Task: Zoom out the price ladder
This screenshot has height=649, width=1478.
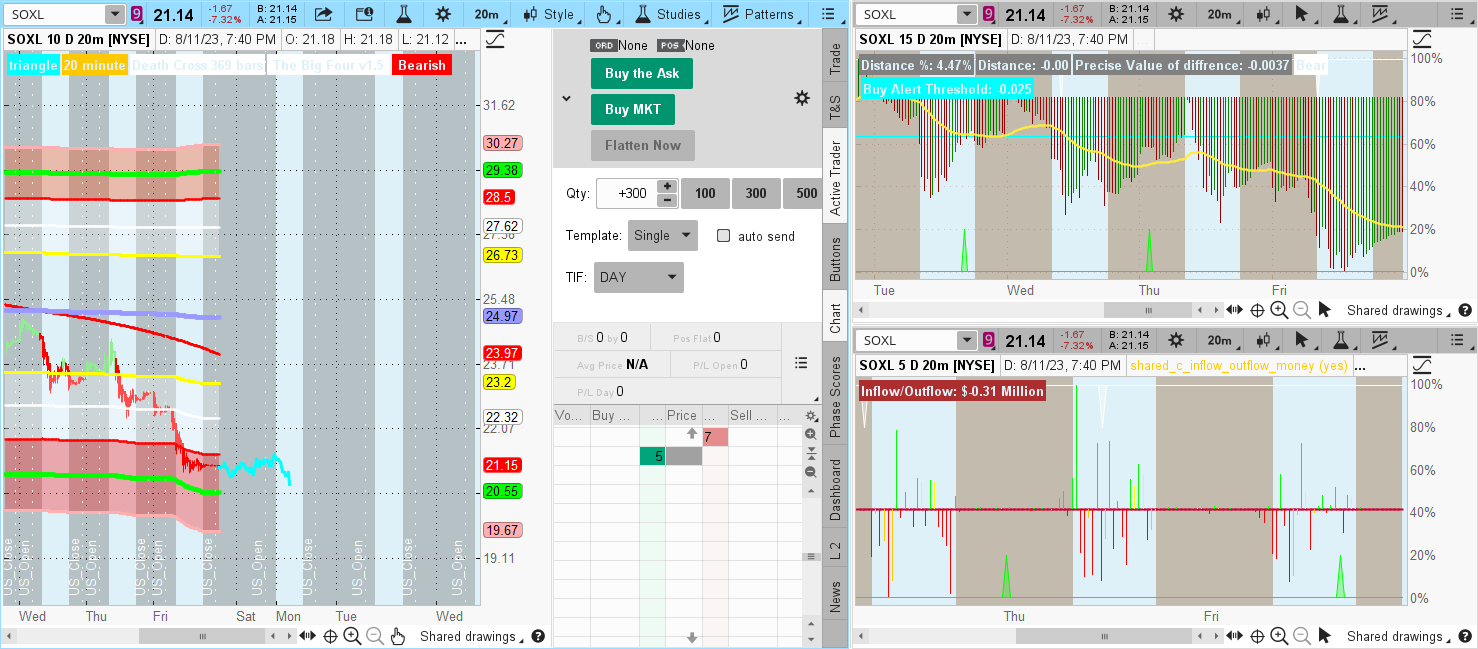Action: 811,471
